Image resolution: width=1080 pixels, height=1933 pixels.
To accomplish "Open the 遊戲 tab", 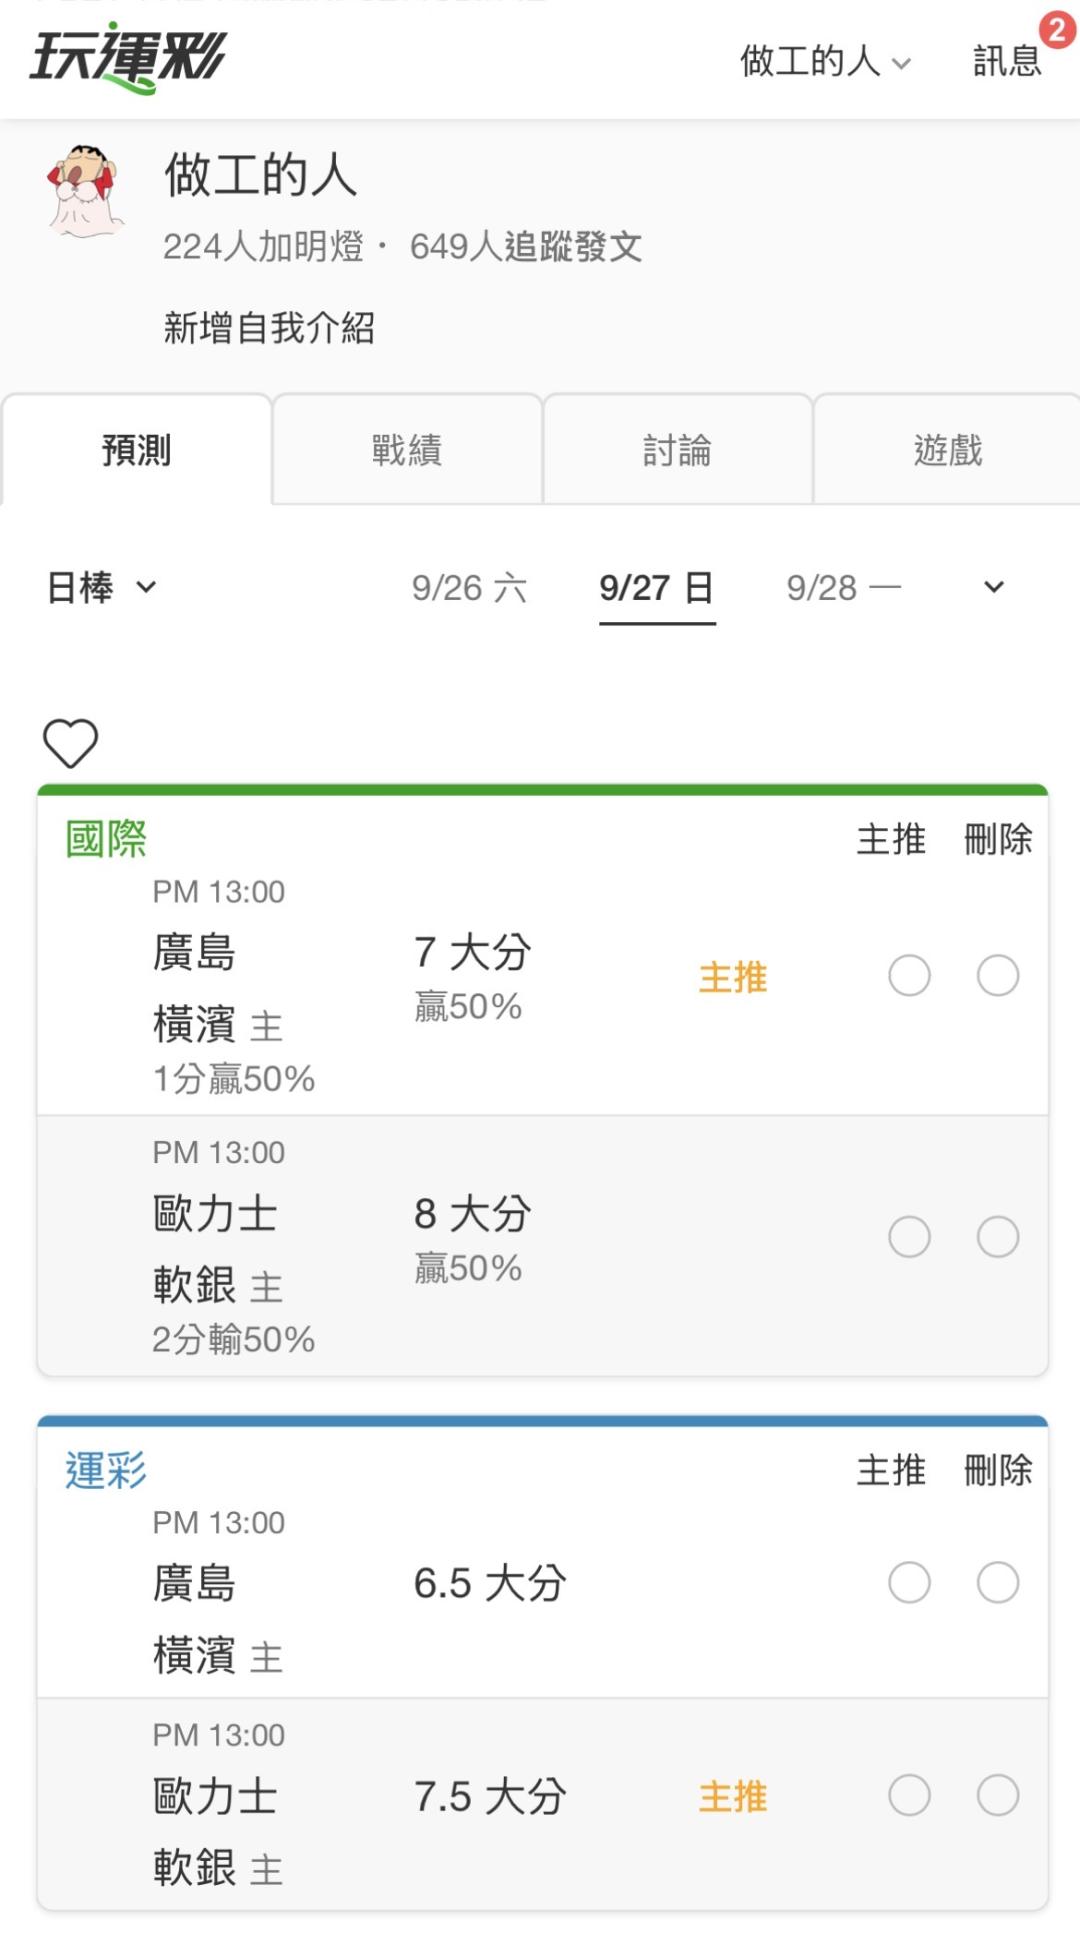I will [x=947, y=450].
